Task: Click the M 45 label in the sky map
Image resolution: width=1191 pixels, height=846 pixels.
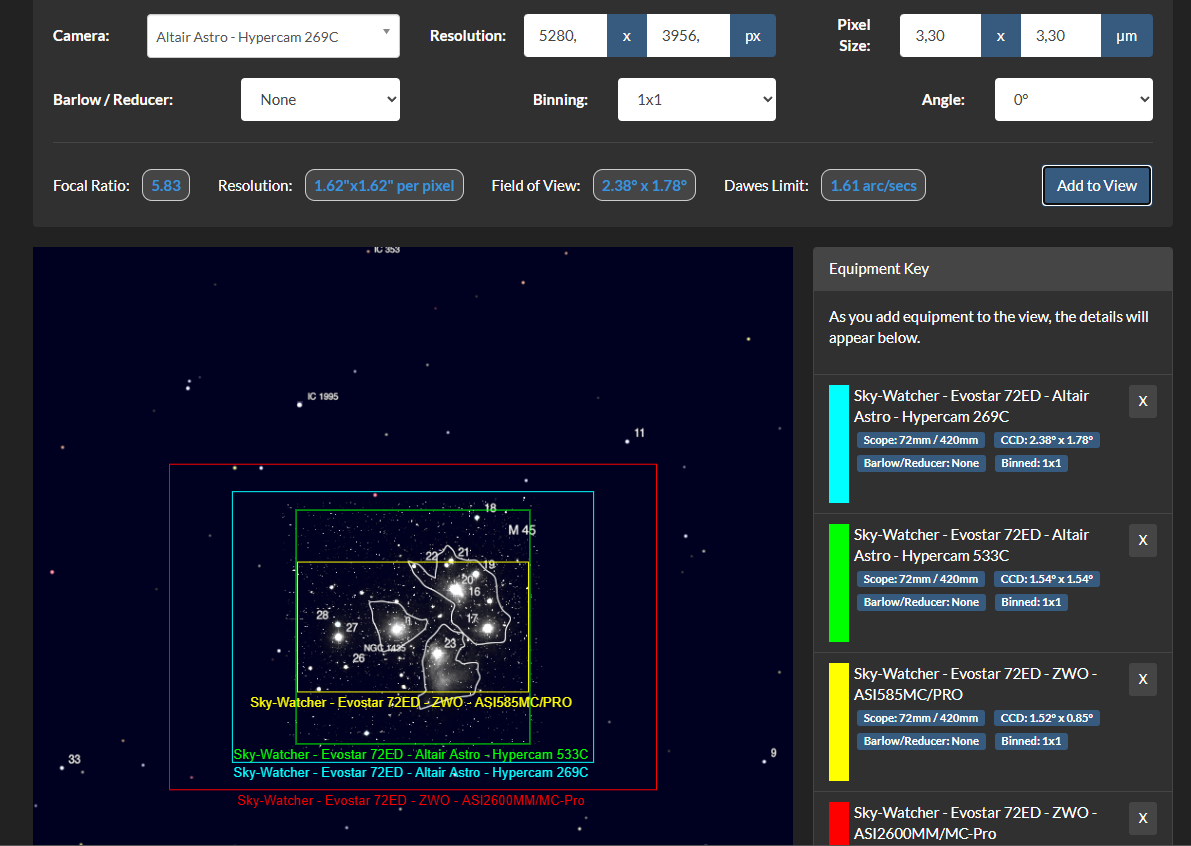Action: (x=522, y=530)
